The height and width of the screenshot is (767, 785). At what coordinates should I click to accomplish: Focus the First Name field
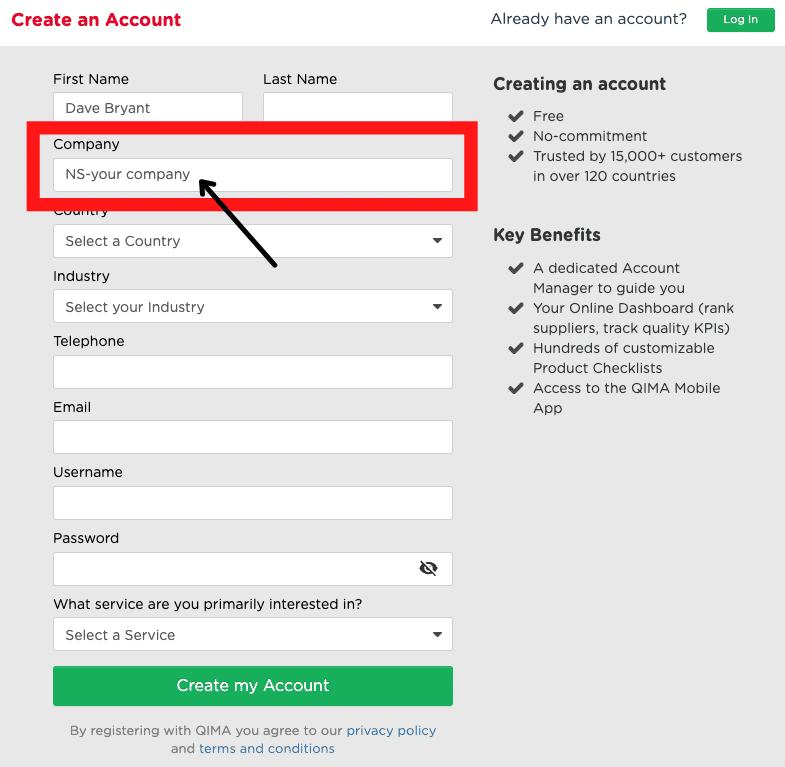pyautogui.click(x=148, y=107)
